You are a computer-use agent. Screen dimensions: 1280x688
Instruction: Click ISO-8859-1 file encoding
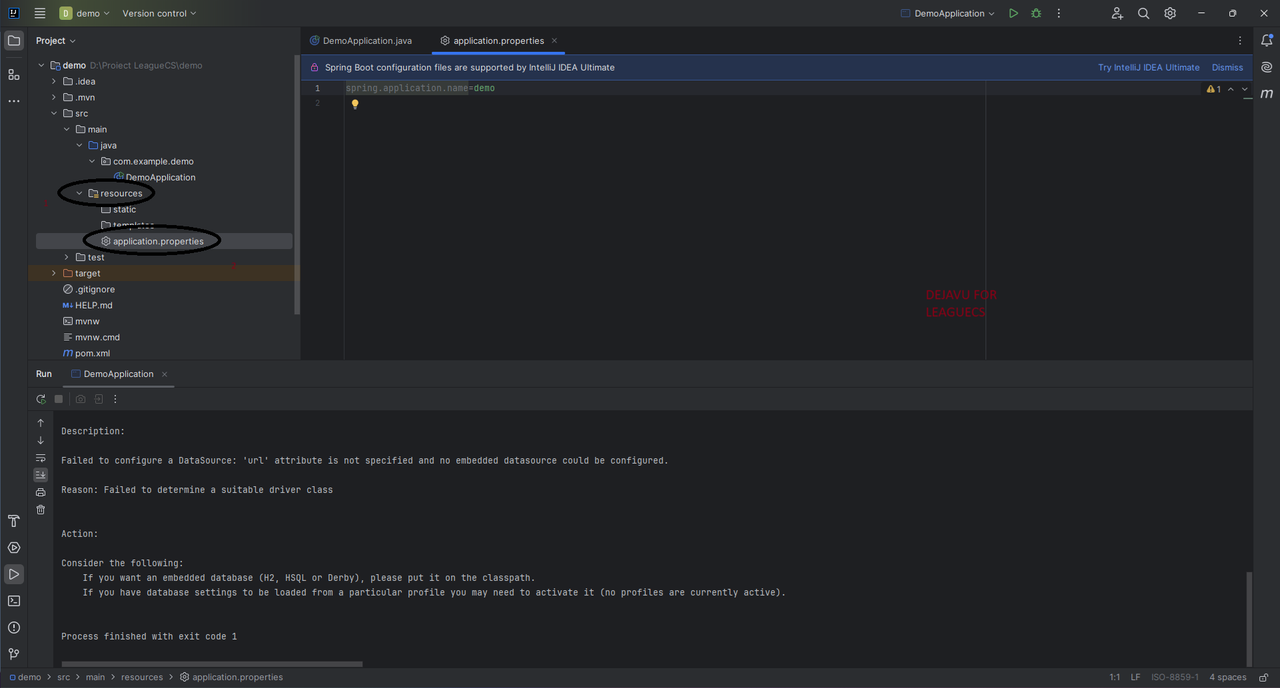[1175, 677]
